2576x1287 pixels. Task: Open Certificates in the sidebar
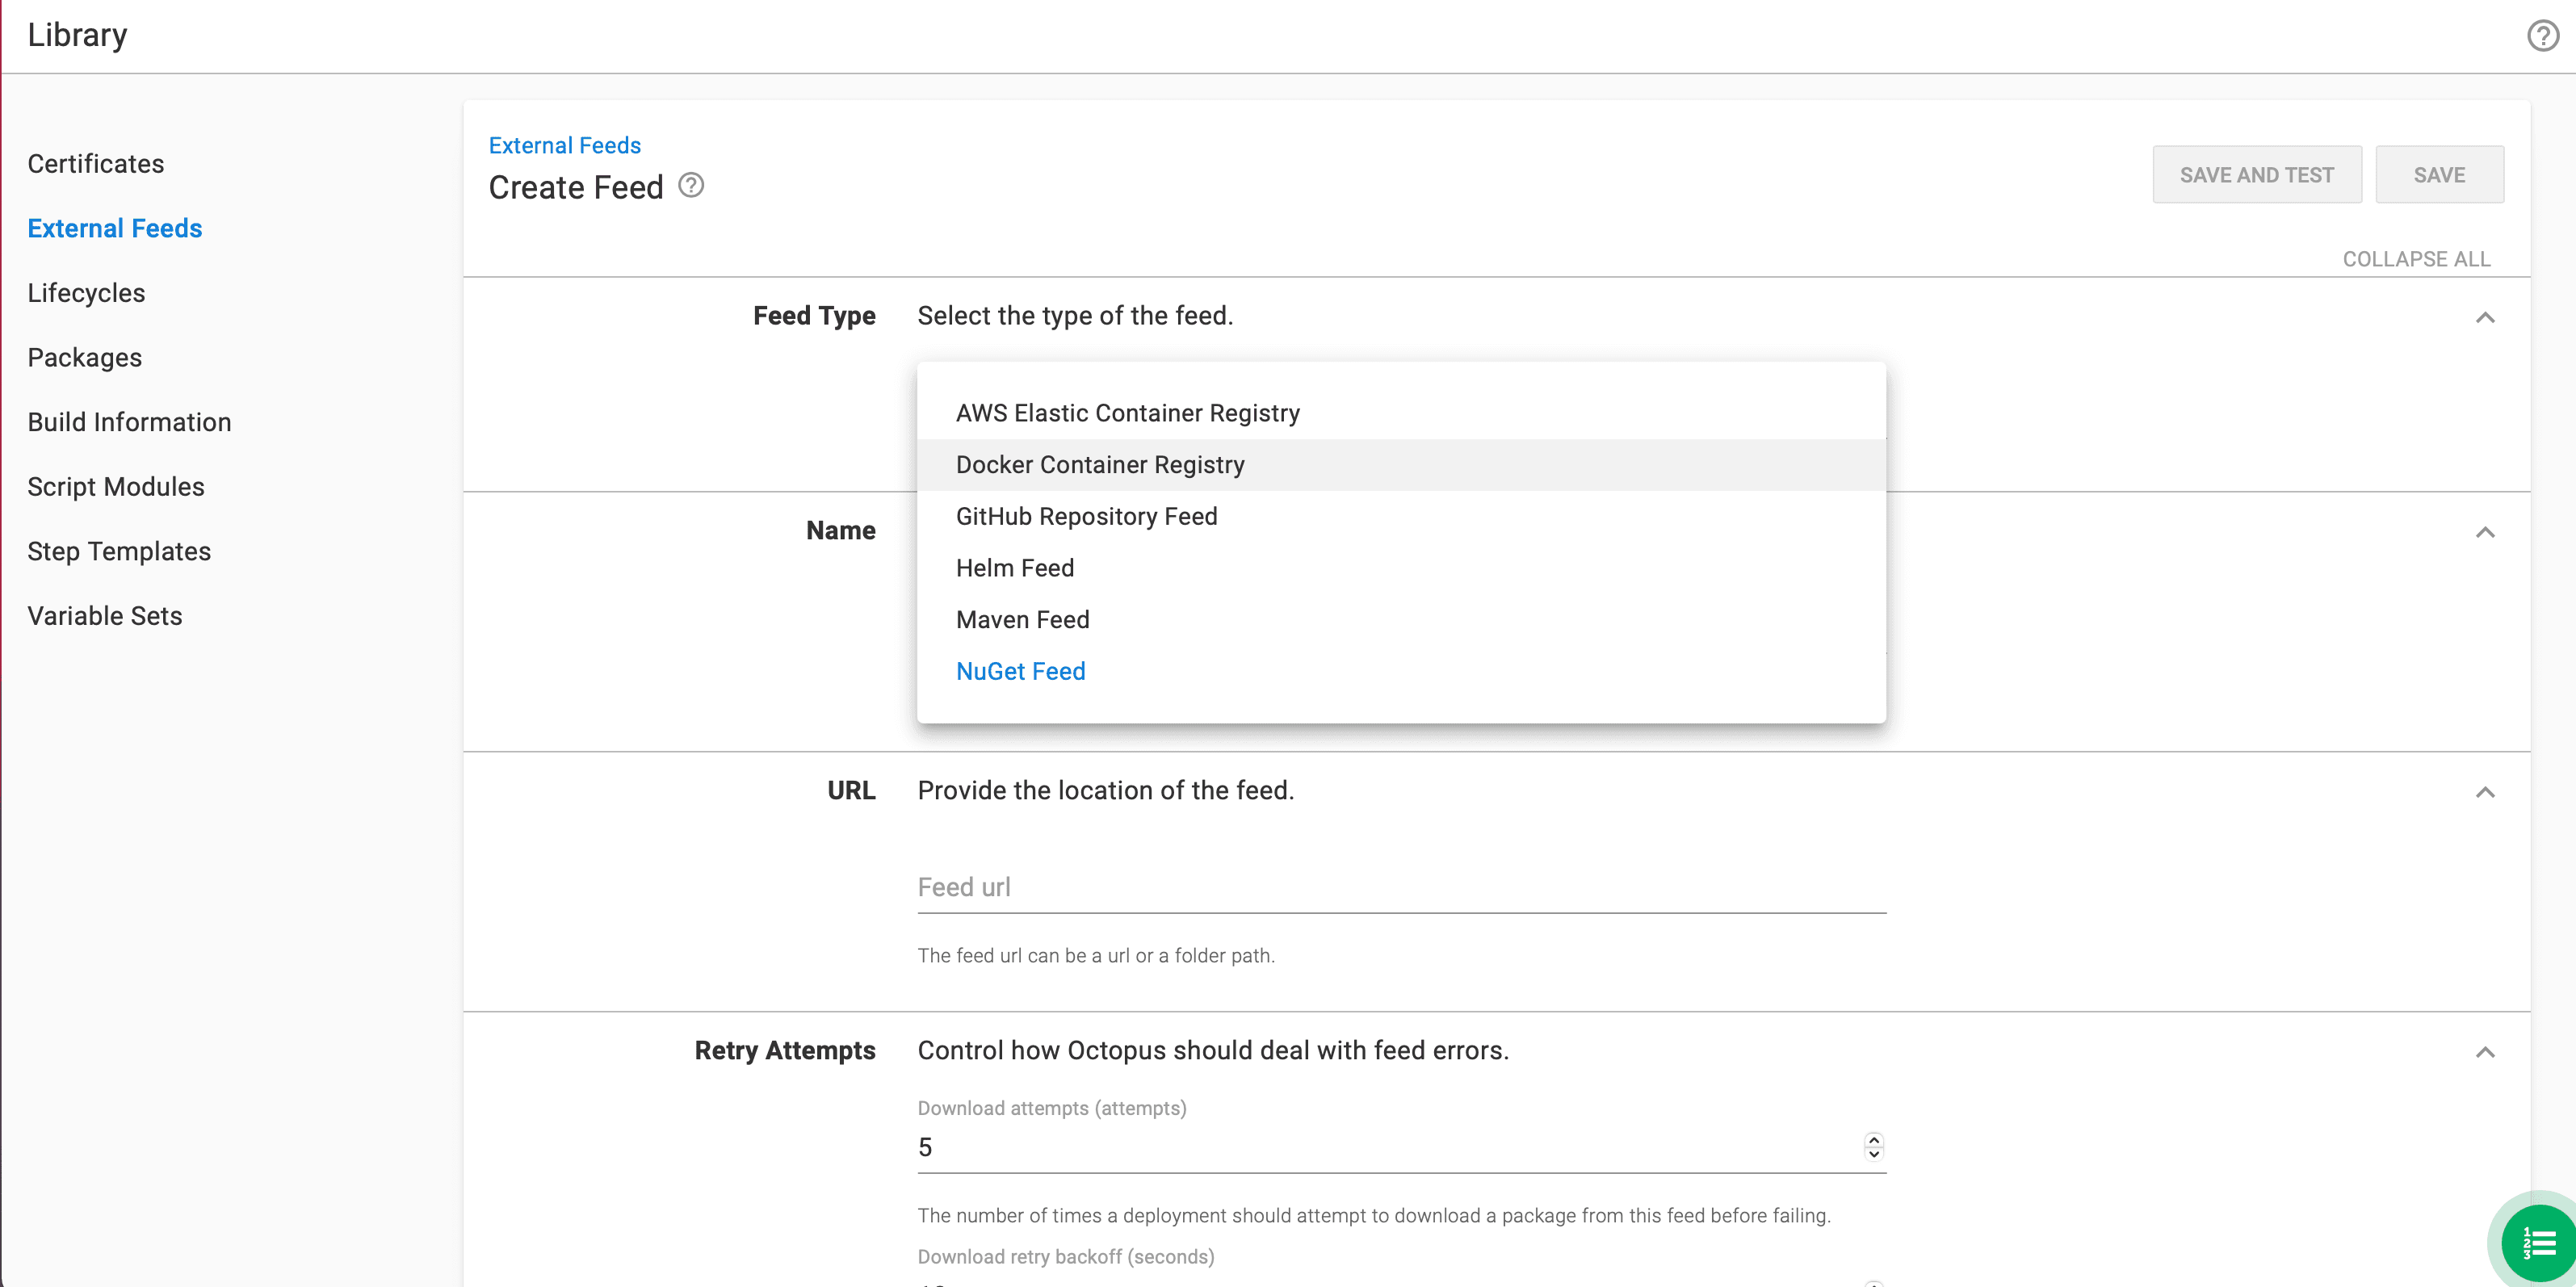(x=96, y=164)
